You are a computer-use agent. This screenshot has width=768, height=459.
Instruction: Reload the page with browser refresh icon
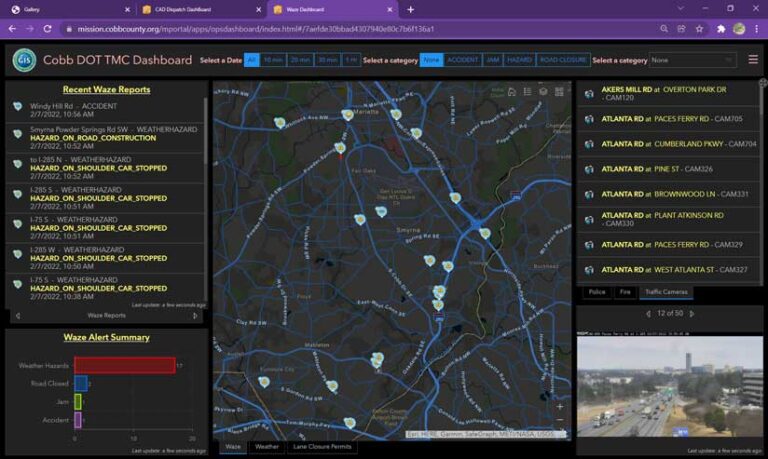[48, 29]
